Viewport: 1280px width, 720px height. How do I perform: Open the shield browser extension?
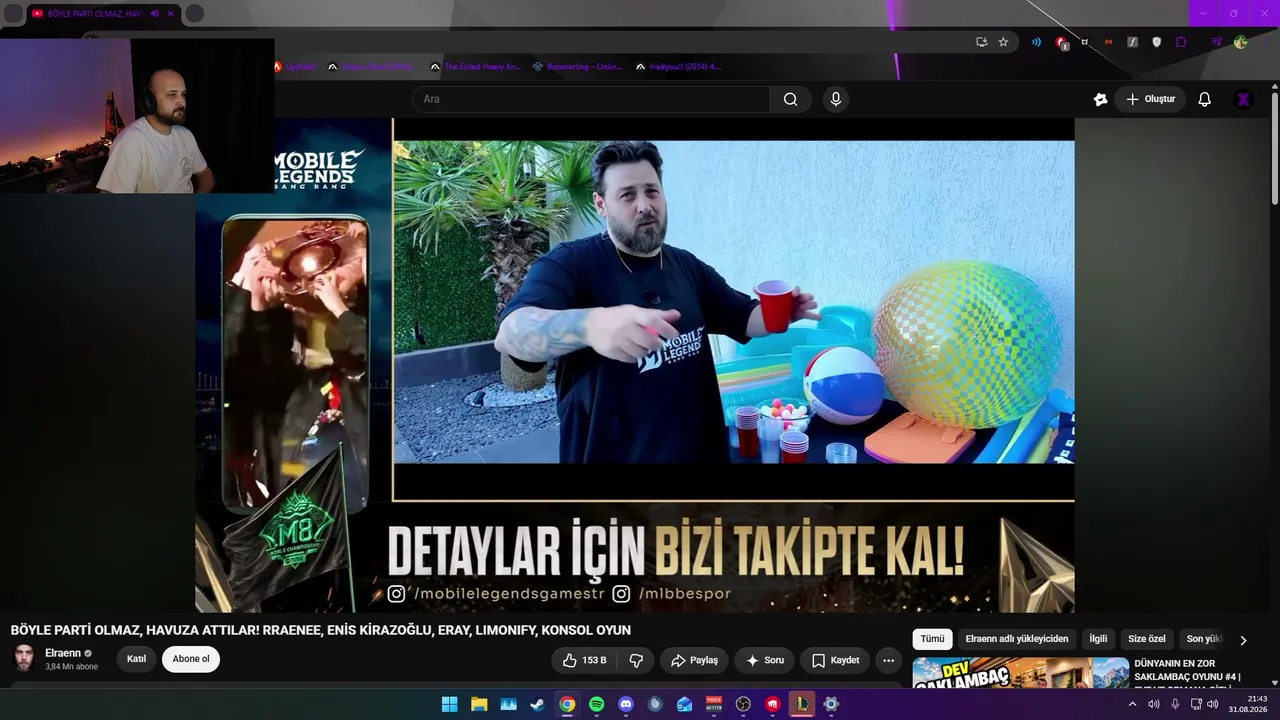pyautogui.click(x=1157, y=42)
